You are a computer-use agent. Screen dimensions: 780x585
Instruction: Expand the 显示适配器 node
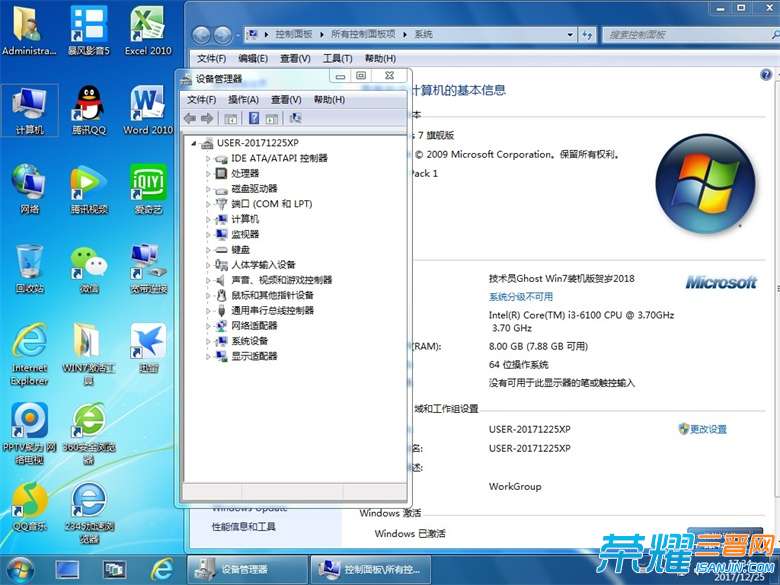pyautogui.click(x=208, y=357)
